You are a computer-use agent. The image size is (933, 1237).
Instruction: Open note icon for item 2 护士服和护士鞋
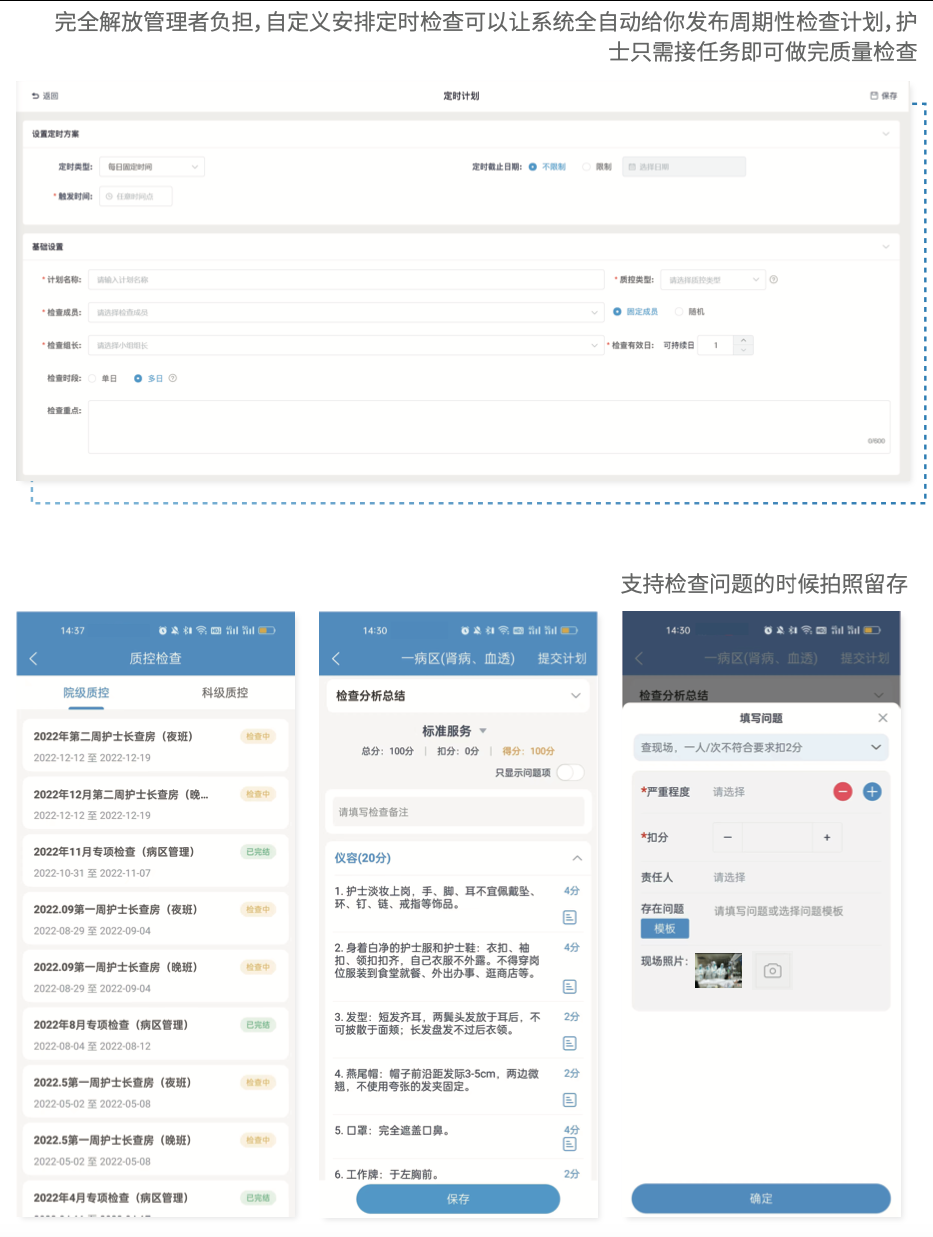[x=570, y=987]
